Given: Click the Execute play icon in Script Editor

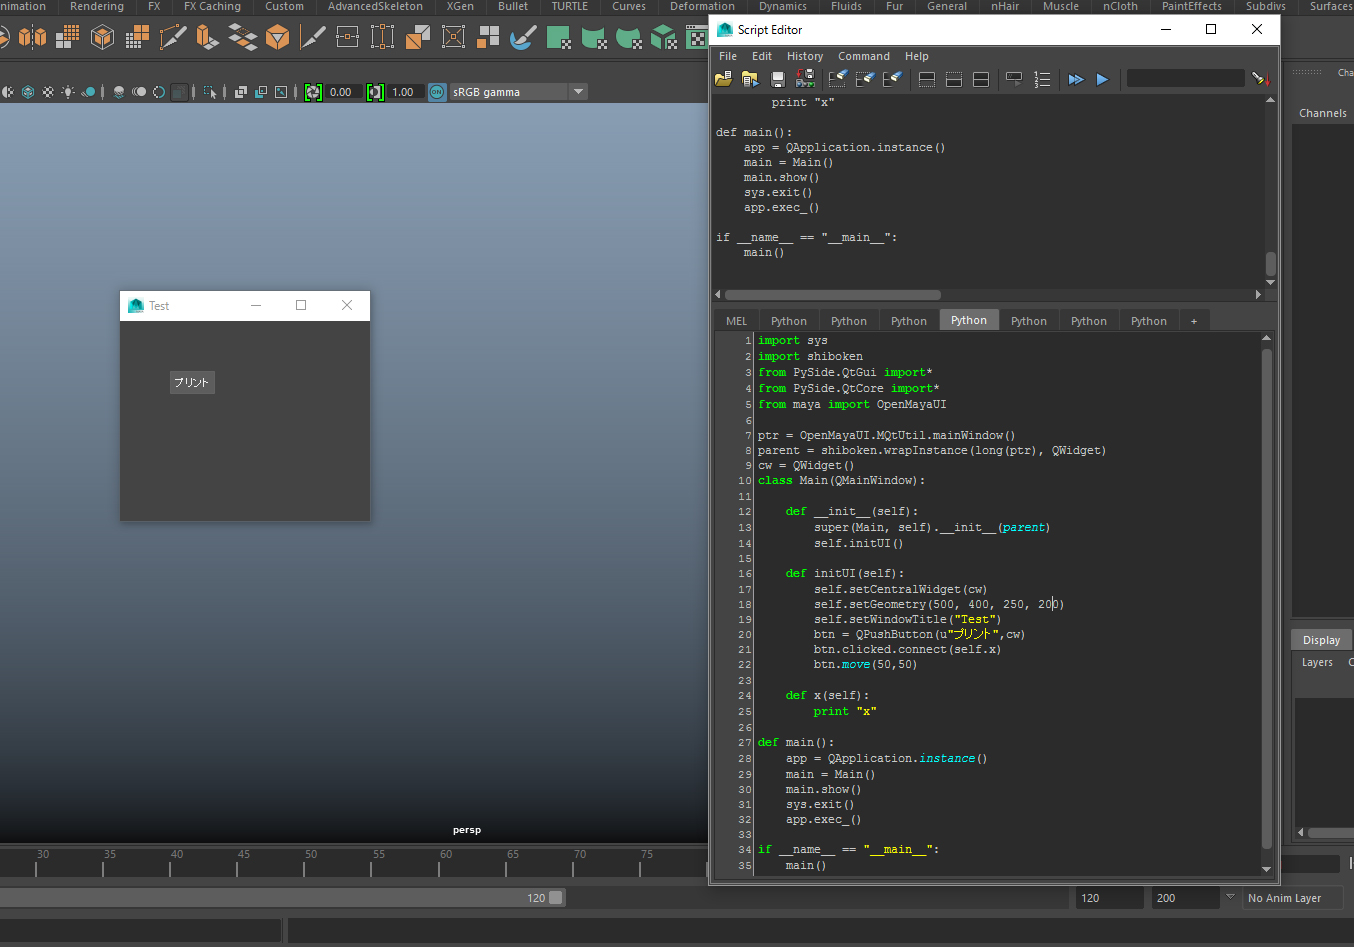Looking at the screenshot, I should [1102, 79].
